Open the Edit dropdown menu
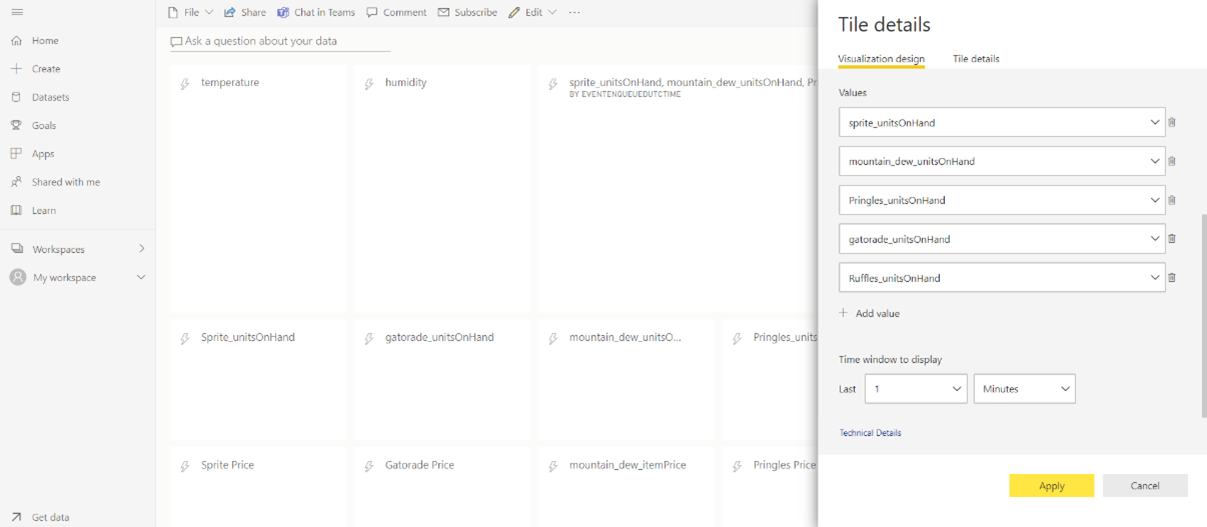Viewport: 1207px width, 527px height. tap(532, 12)
